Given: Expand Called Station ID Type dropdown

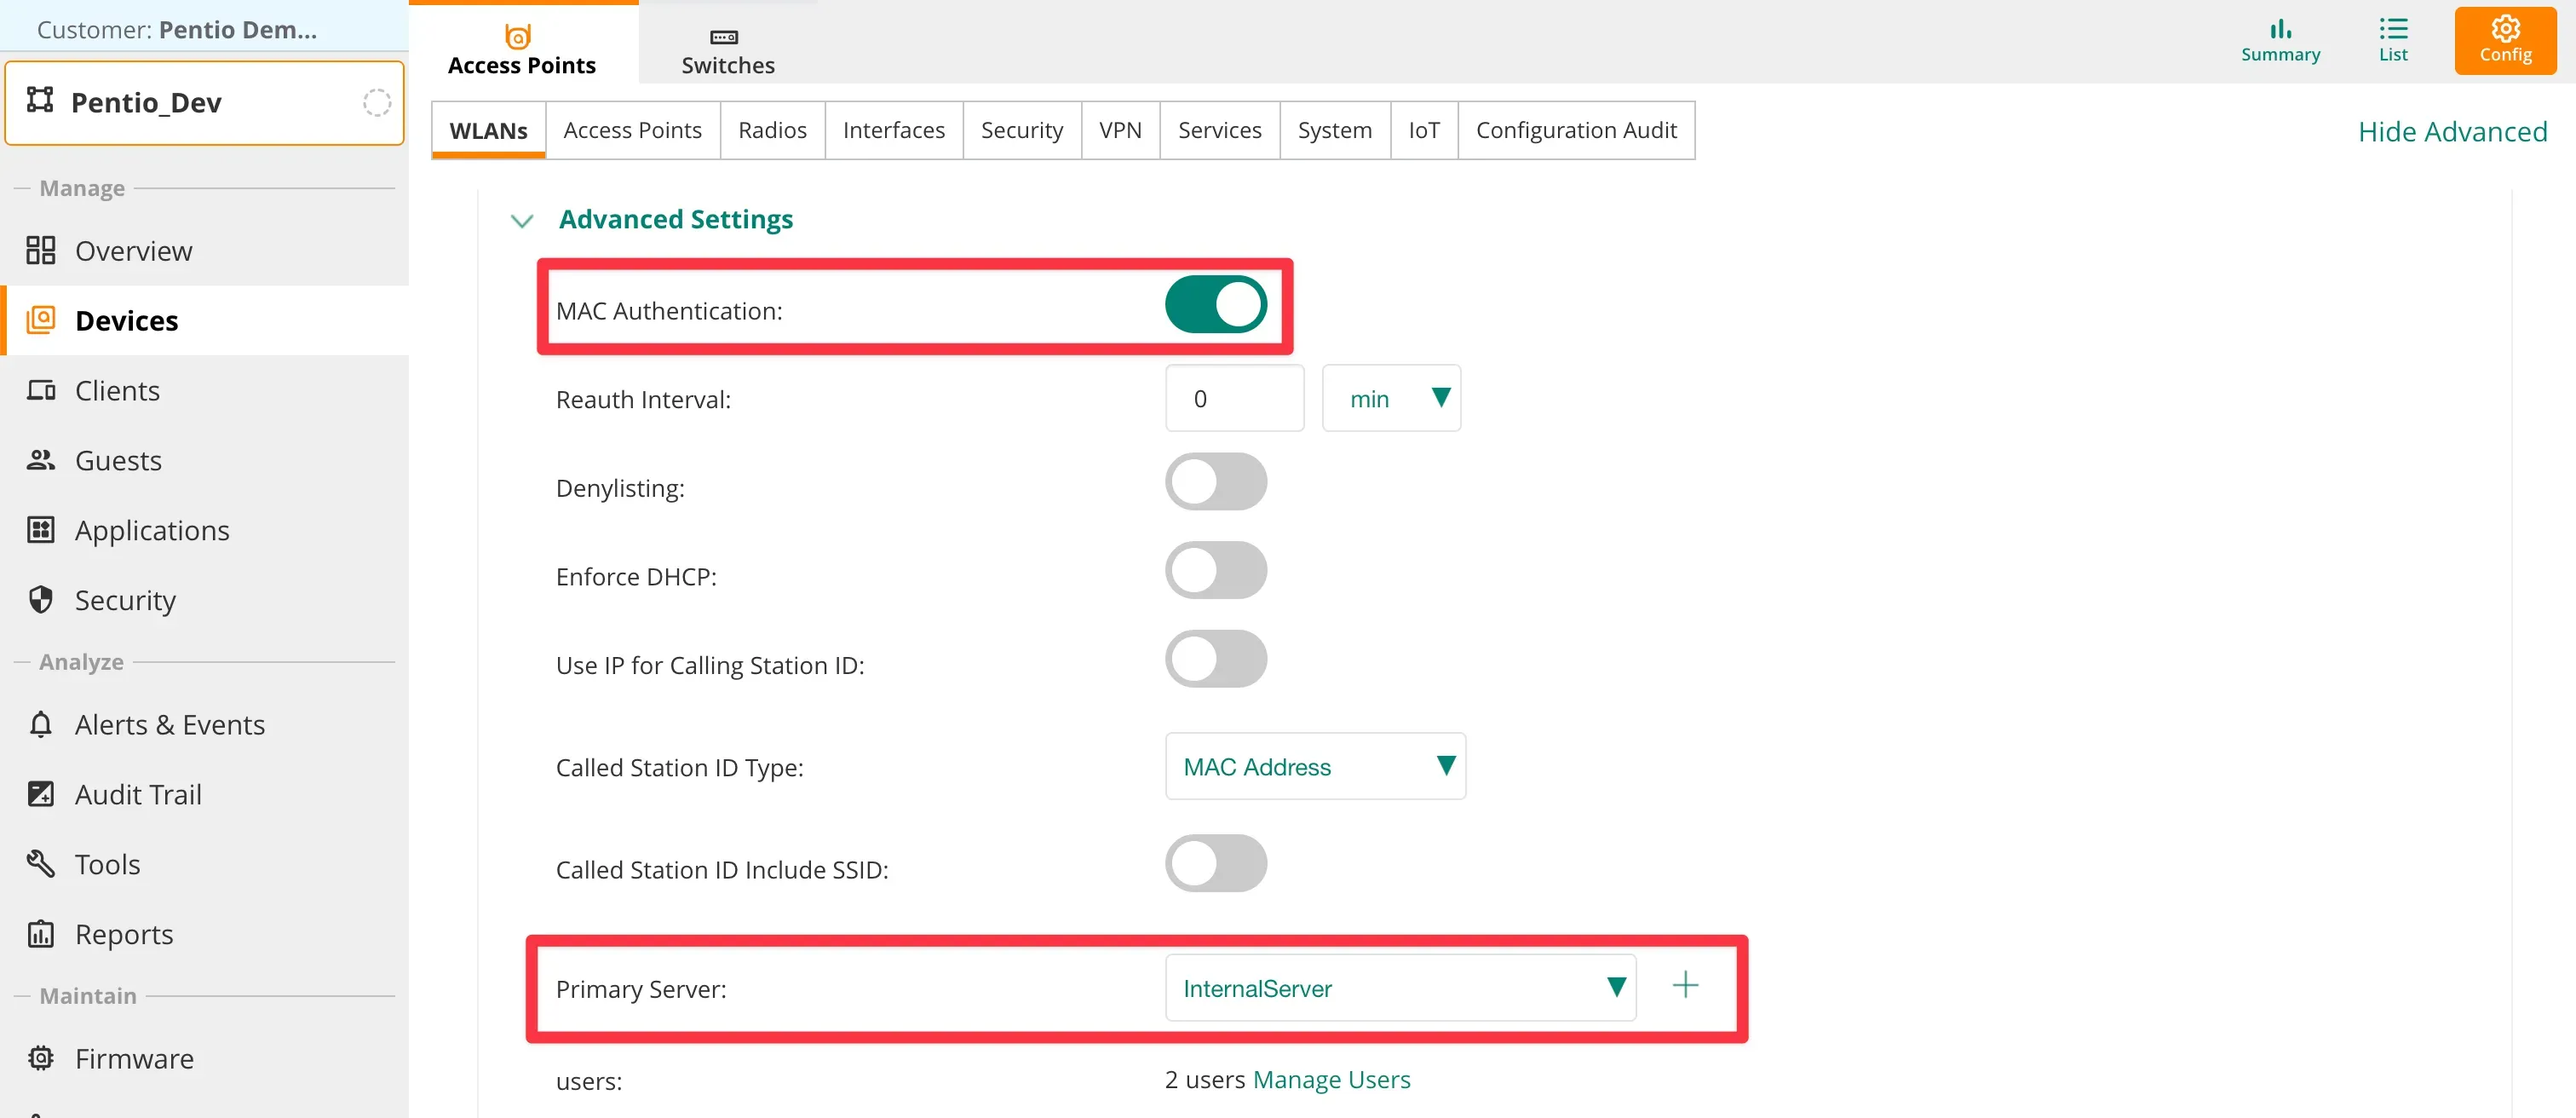Looking at the screenshot, I should (1314, 766).
